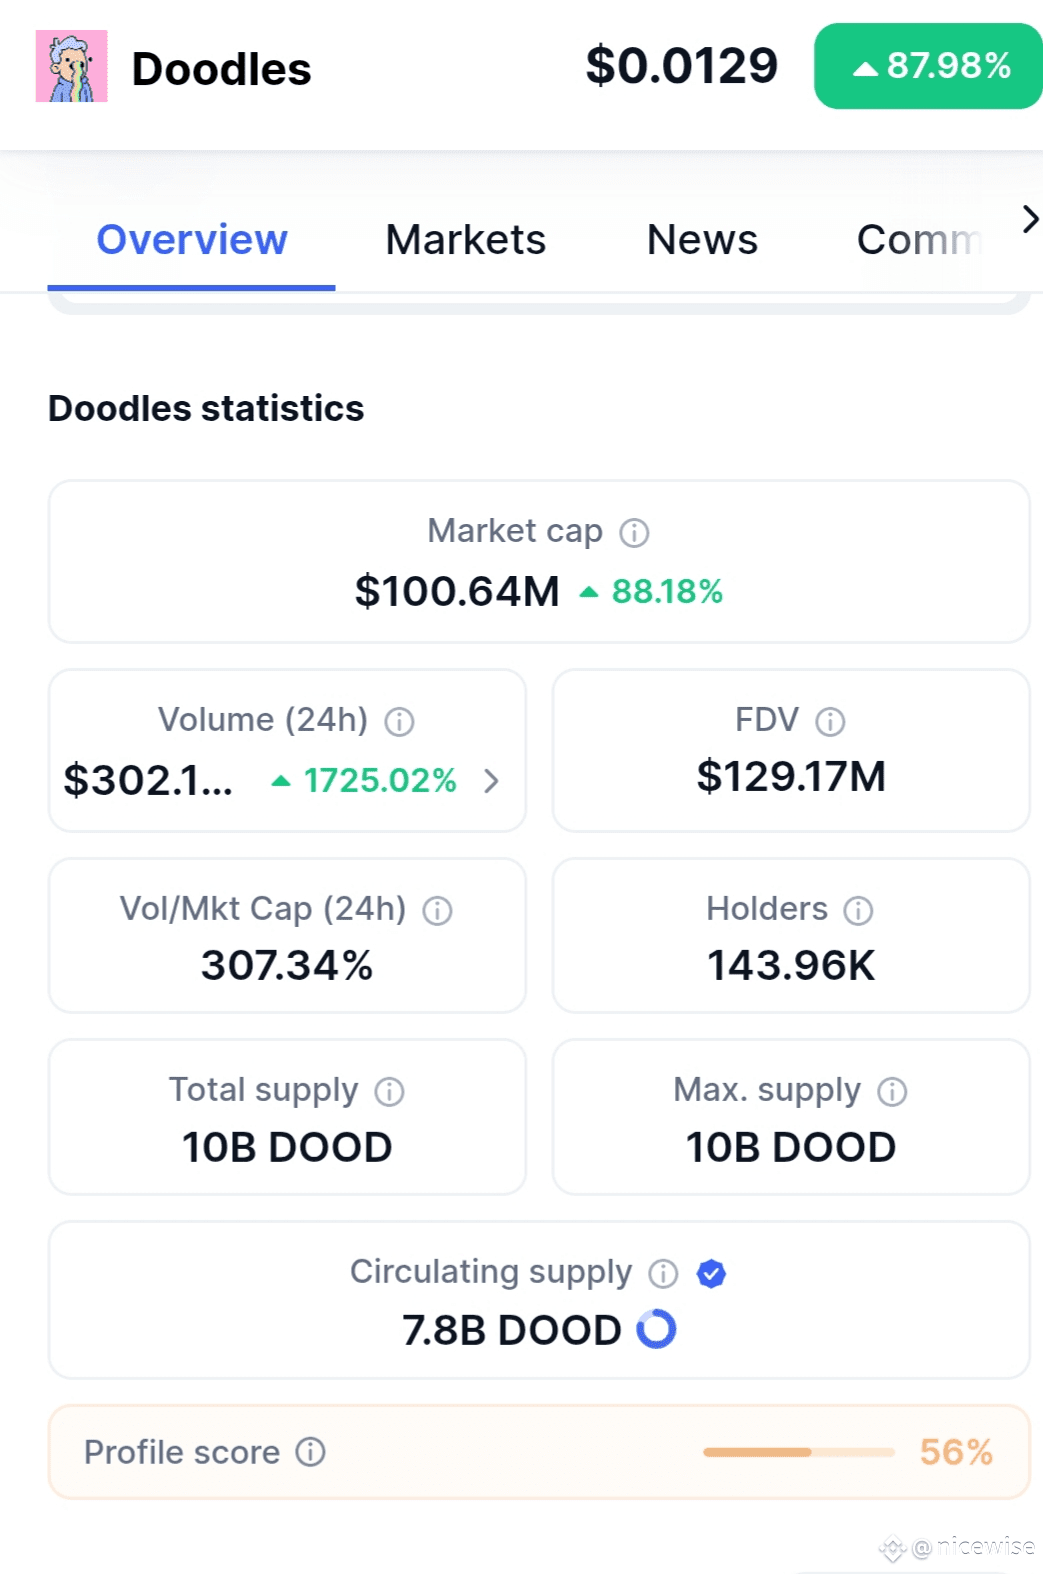The height and width of the screenshot is (1574, 1043).
Task: Open the Profile score info icon
Action: tap(310, 1452)
